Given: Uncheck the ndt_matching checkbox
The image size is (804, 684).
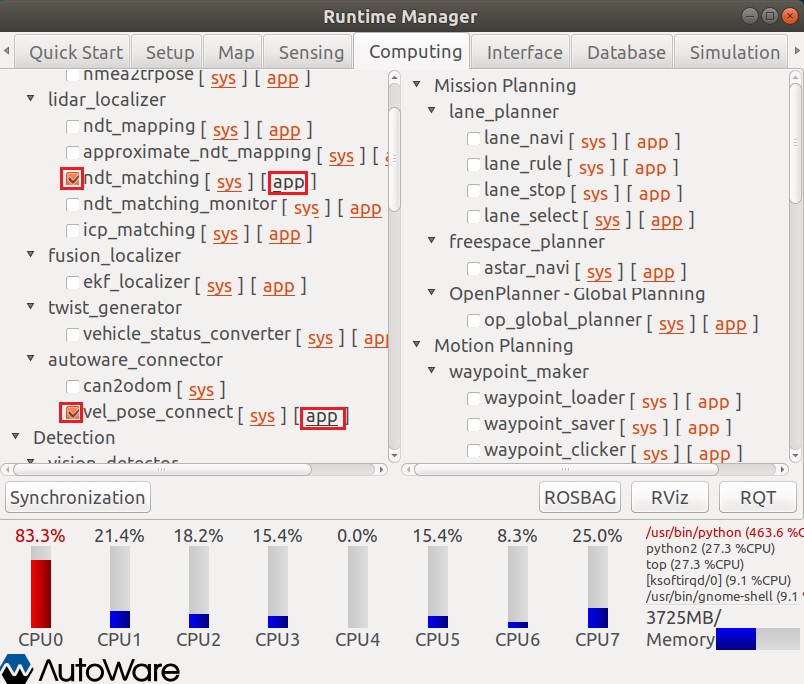Looking at the screenshot, I should click(x=72, y=178).
